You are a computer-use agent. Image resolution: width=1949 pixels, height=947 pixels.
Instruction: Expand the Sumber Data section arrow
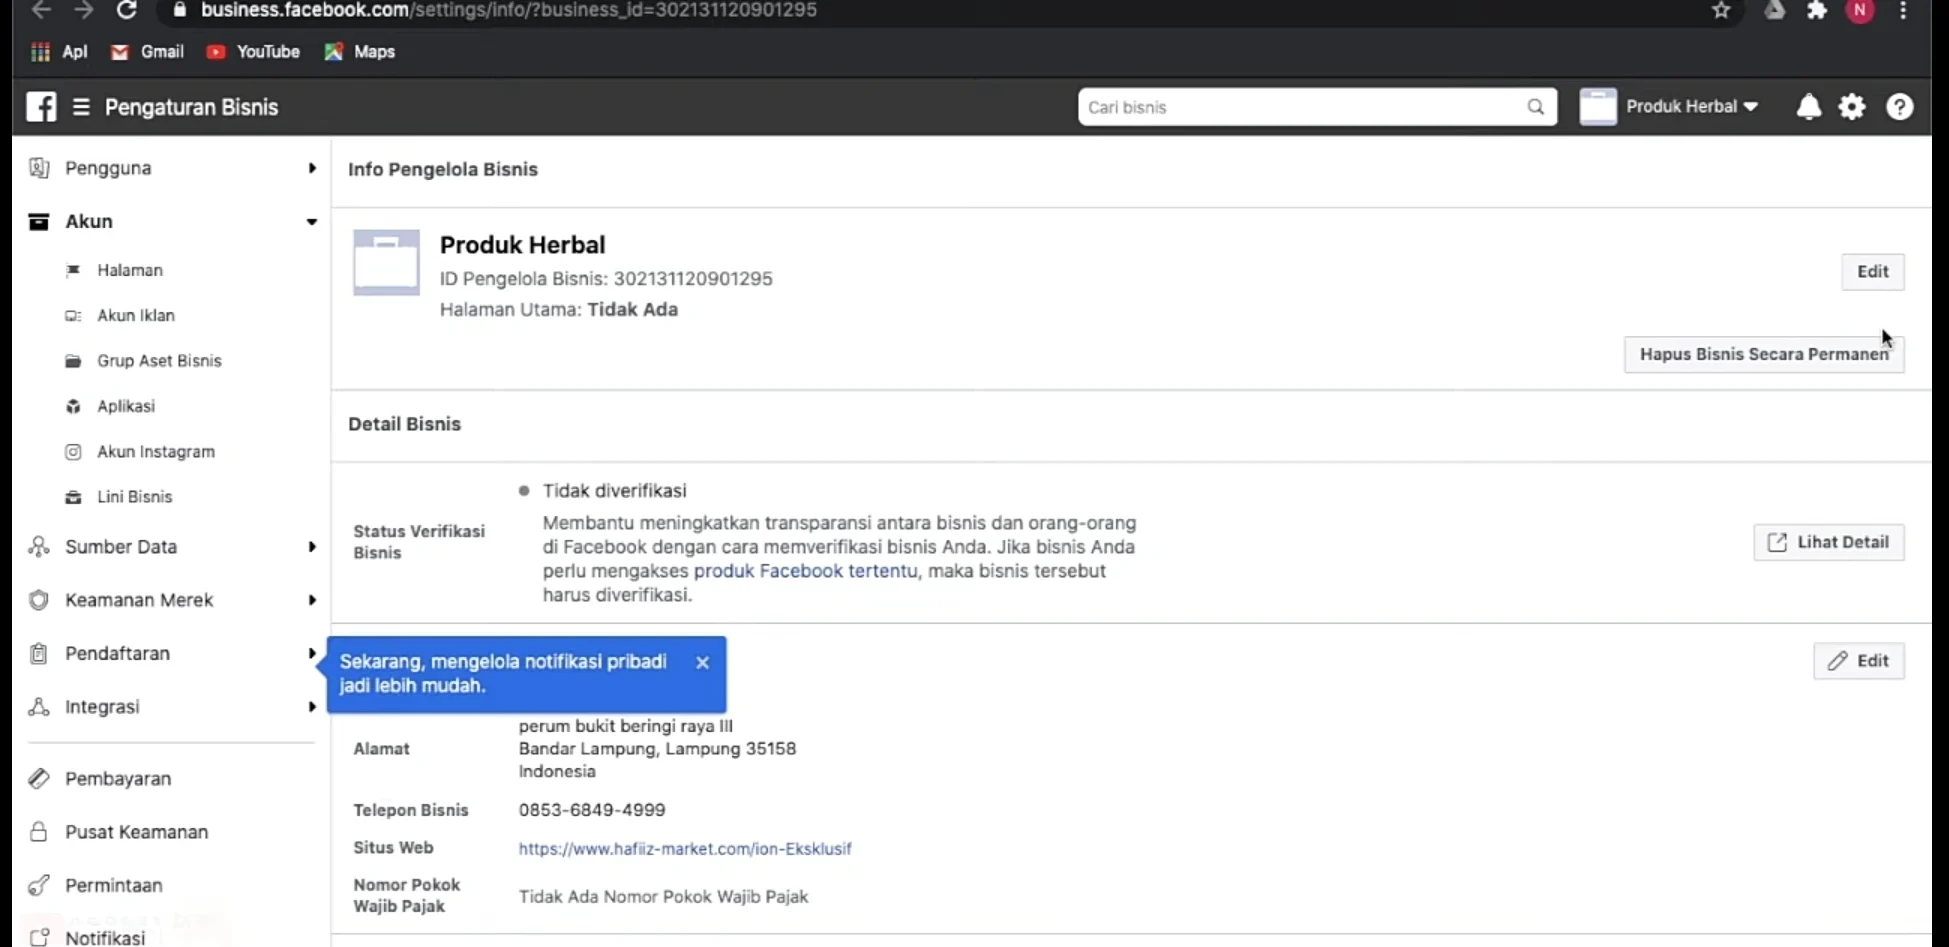click(312, 547)
